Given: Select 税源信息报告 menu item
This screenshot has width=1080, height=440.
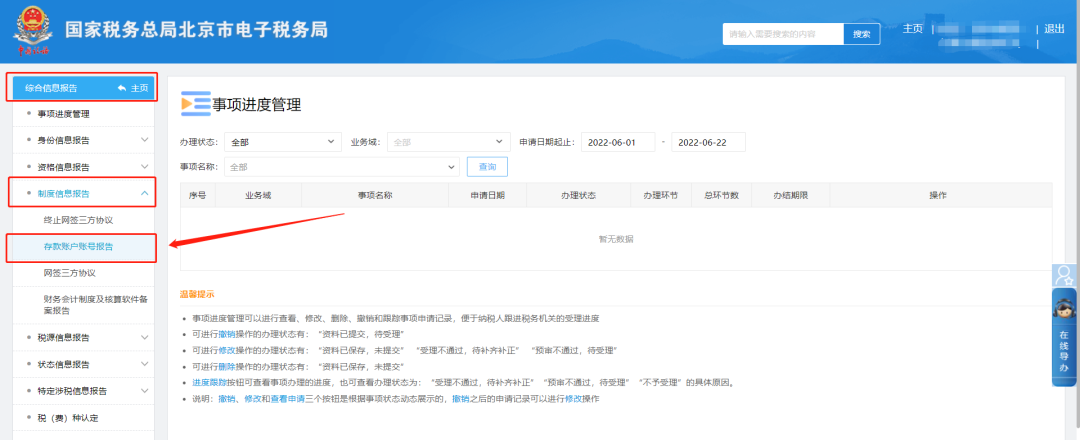Looking at the screenshot, I should [63, 338].
